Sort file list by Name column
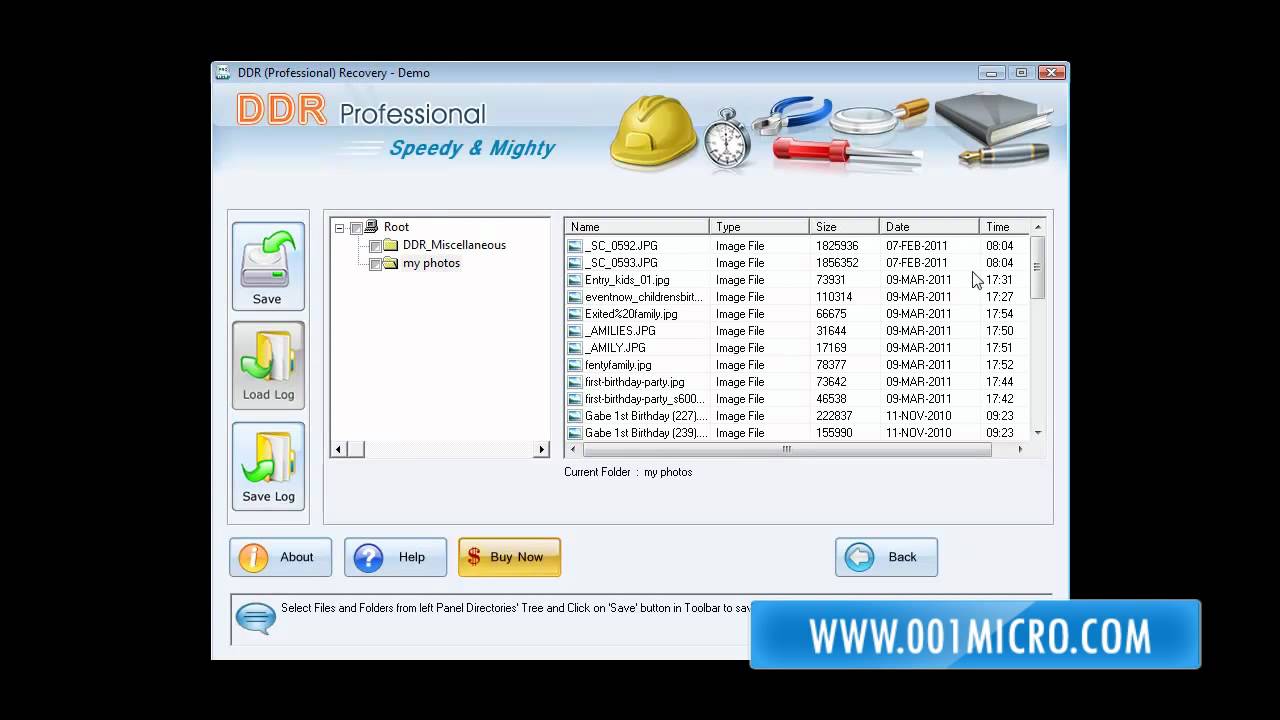The height and width of the screenshot is (720, 1280). [637, 227]
